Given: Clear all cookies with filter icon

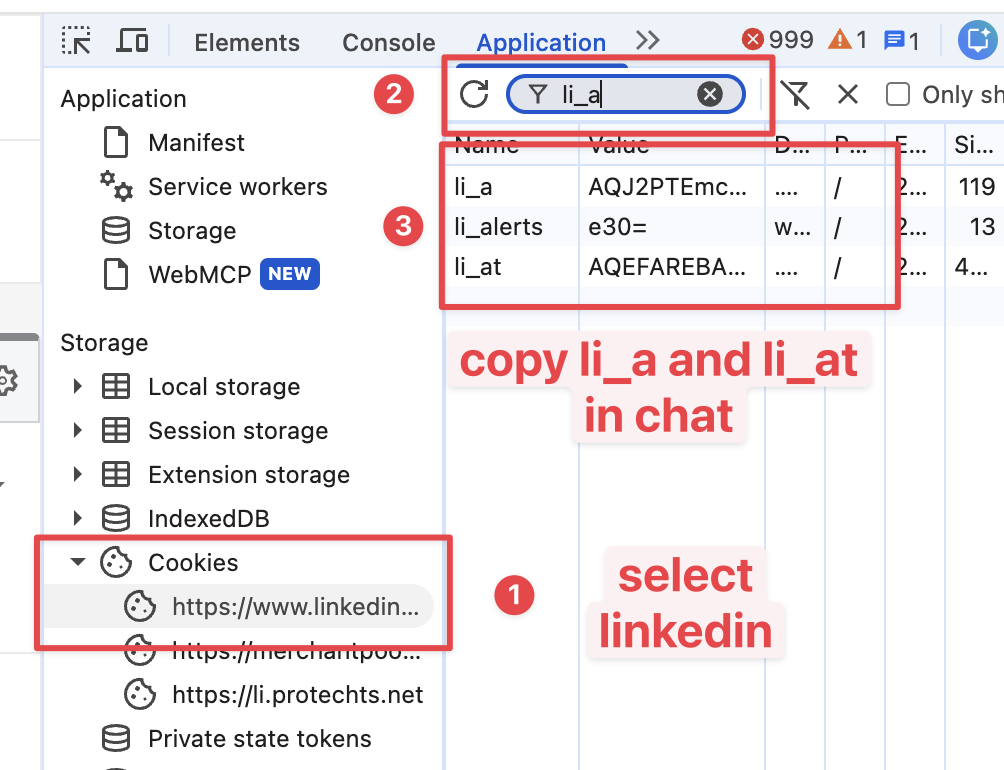Looking at the screenshot, I should 795,95.
